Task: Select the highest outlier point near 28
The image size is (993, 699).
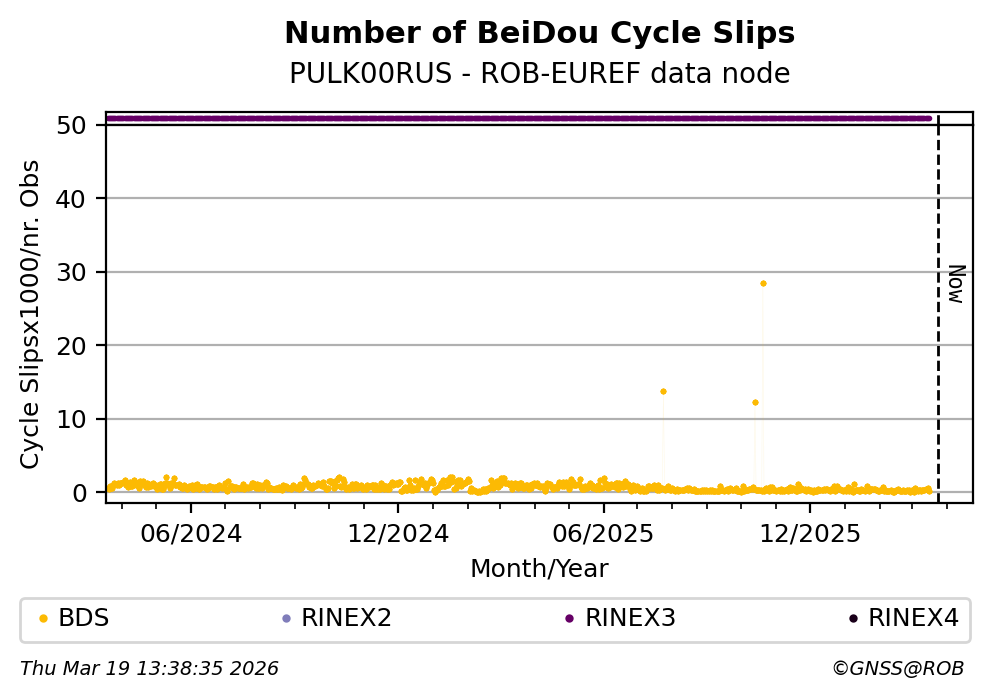Action: [x=763, y=283]
